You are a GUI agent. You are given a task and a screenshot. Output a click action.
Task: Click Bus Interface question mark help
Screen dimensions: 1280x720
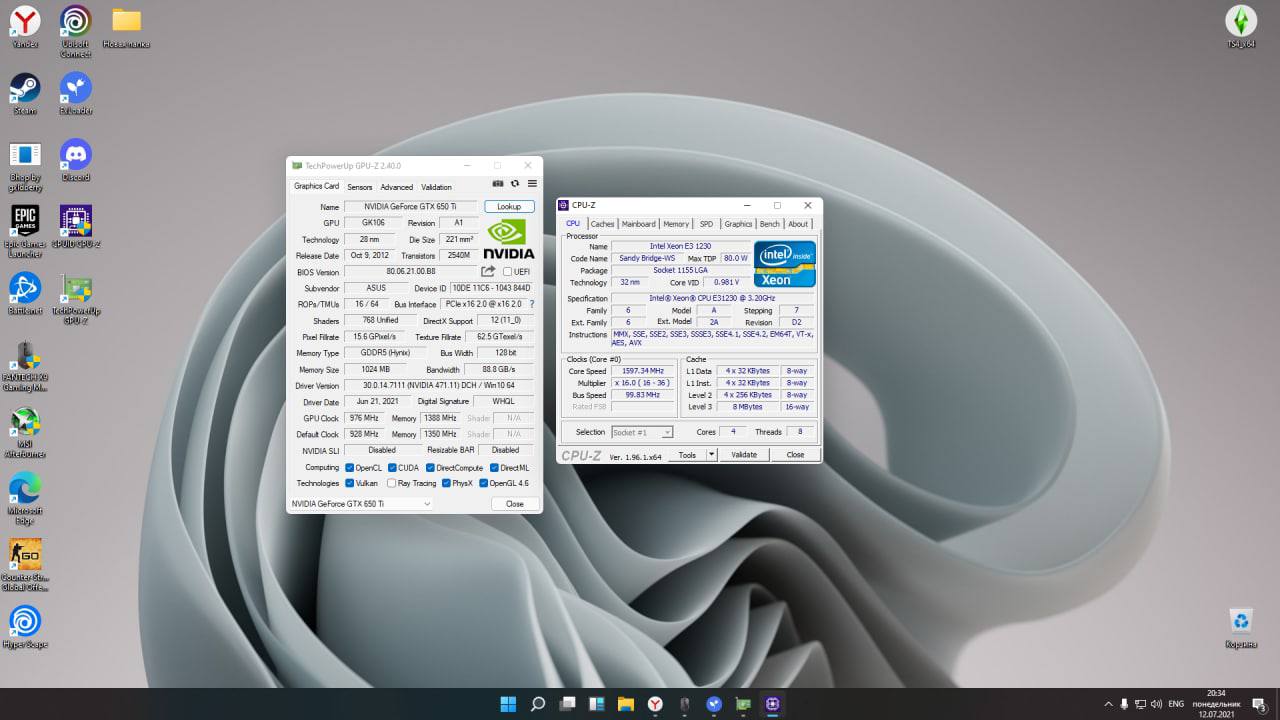[531, 304]
